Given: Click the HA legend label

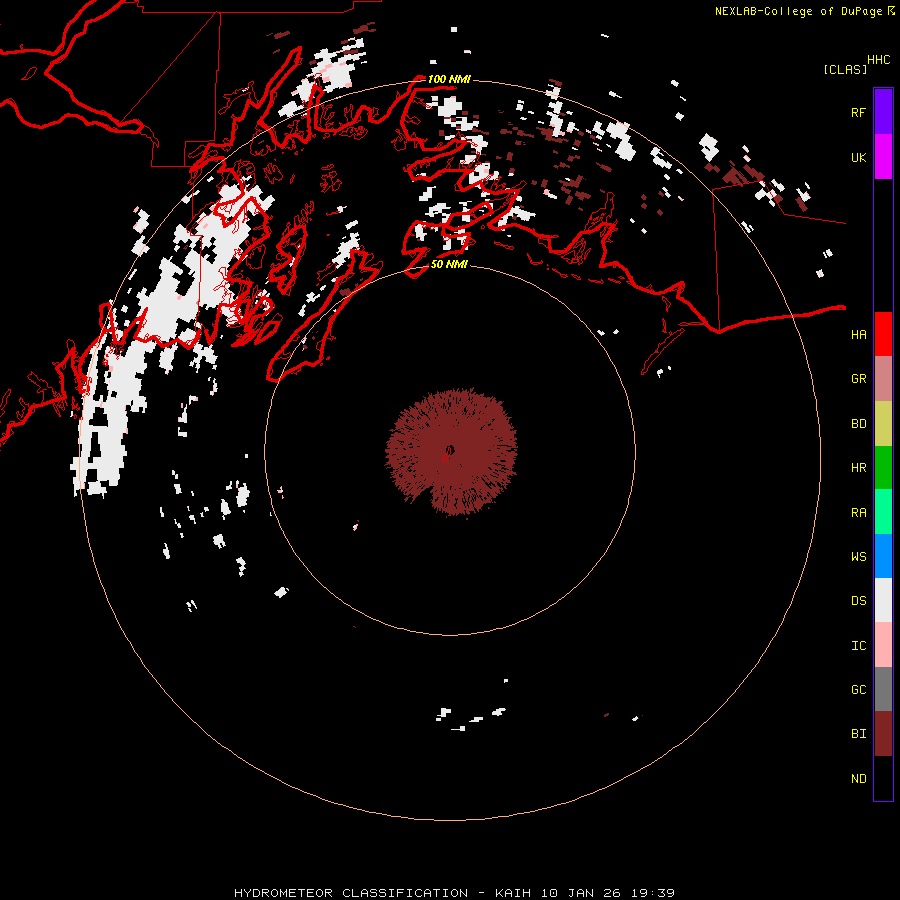Looking at the screenshot, I should click(858, 335).
